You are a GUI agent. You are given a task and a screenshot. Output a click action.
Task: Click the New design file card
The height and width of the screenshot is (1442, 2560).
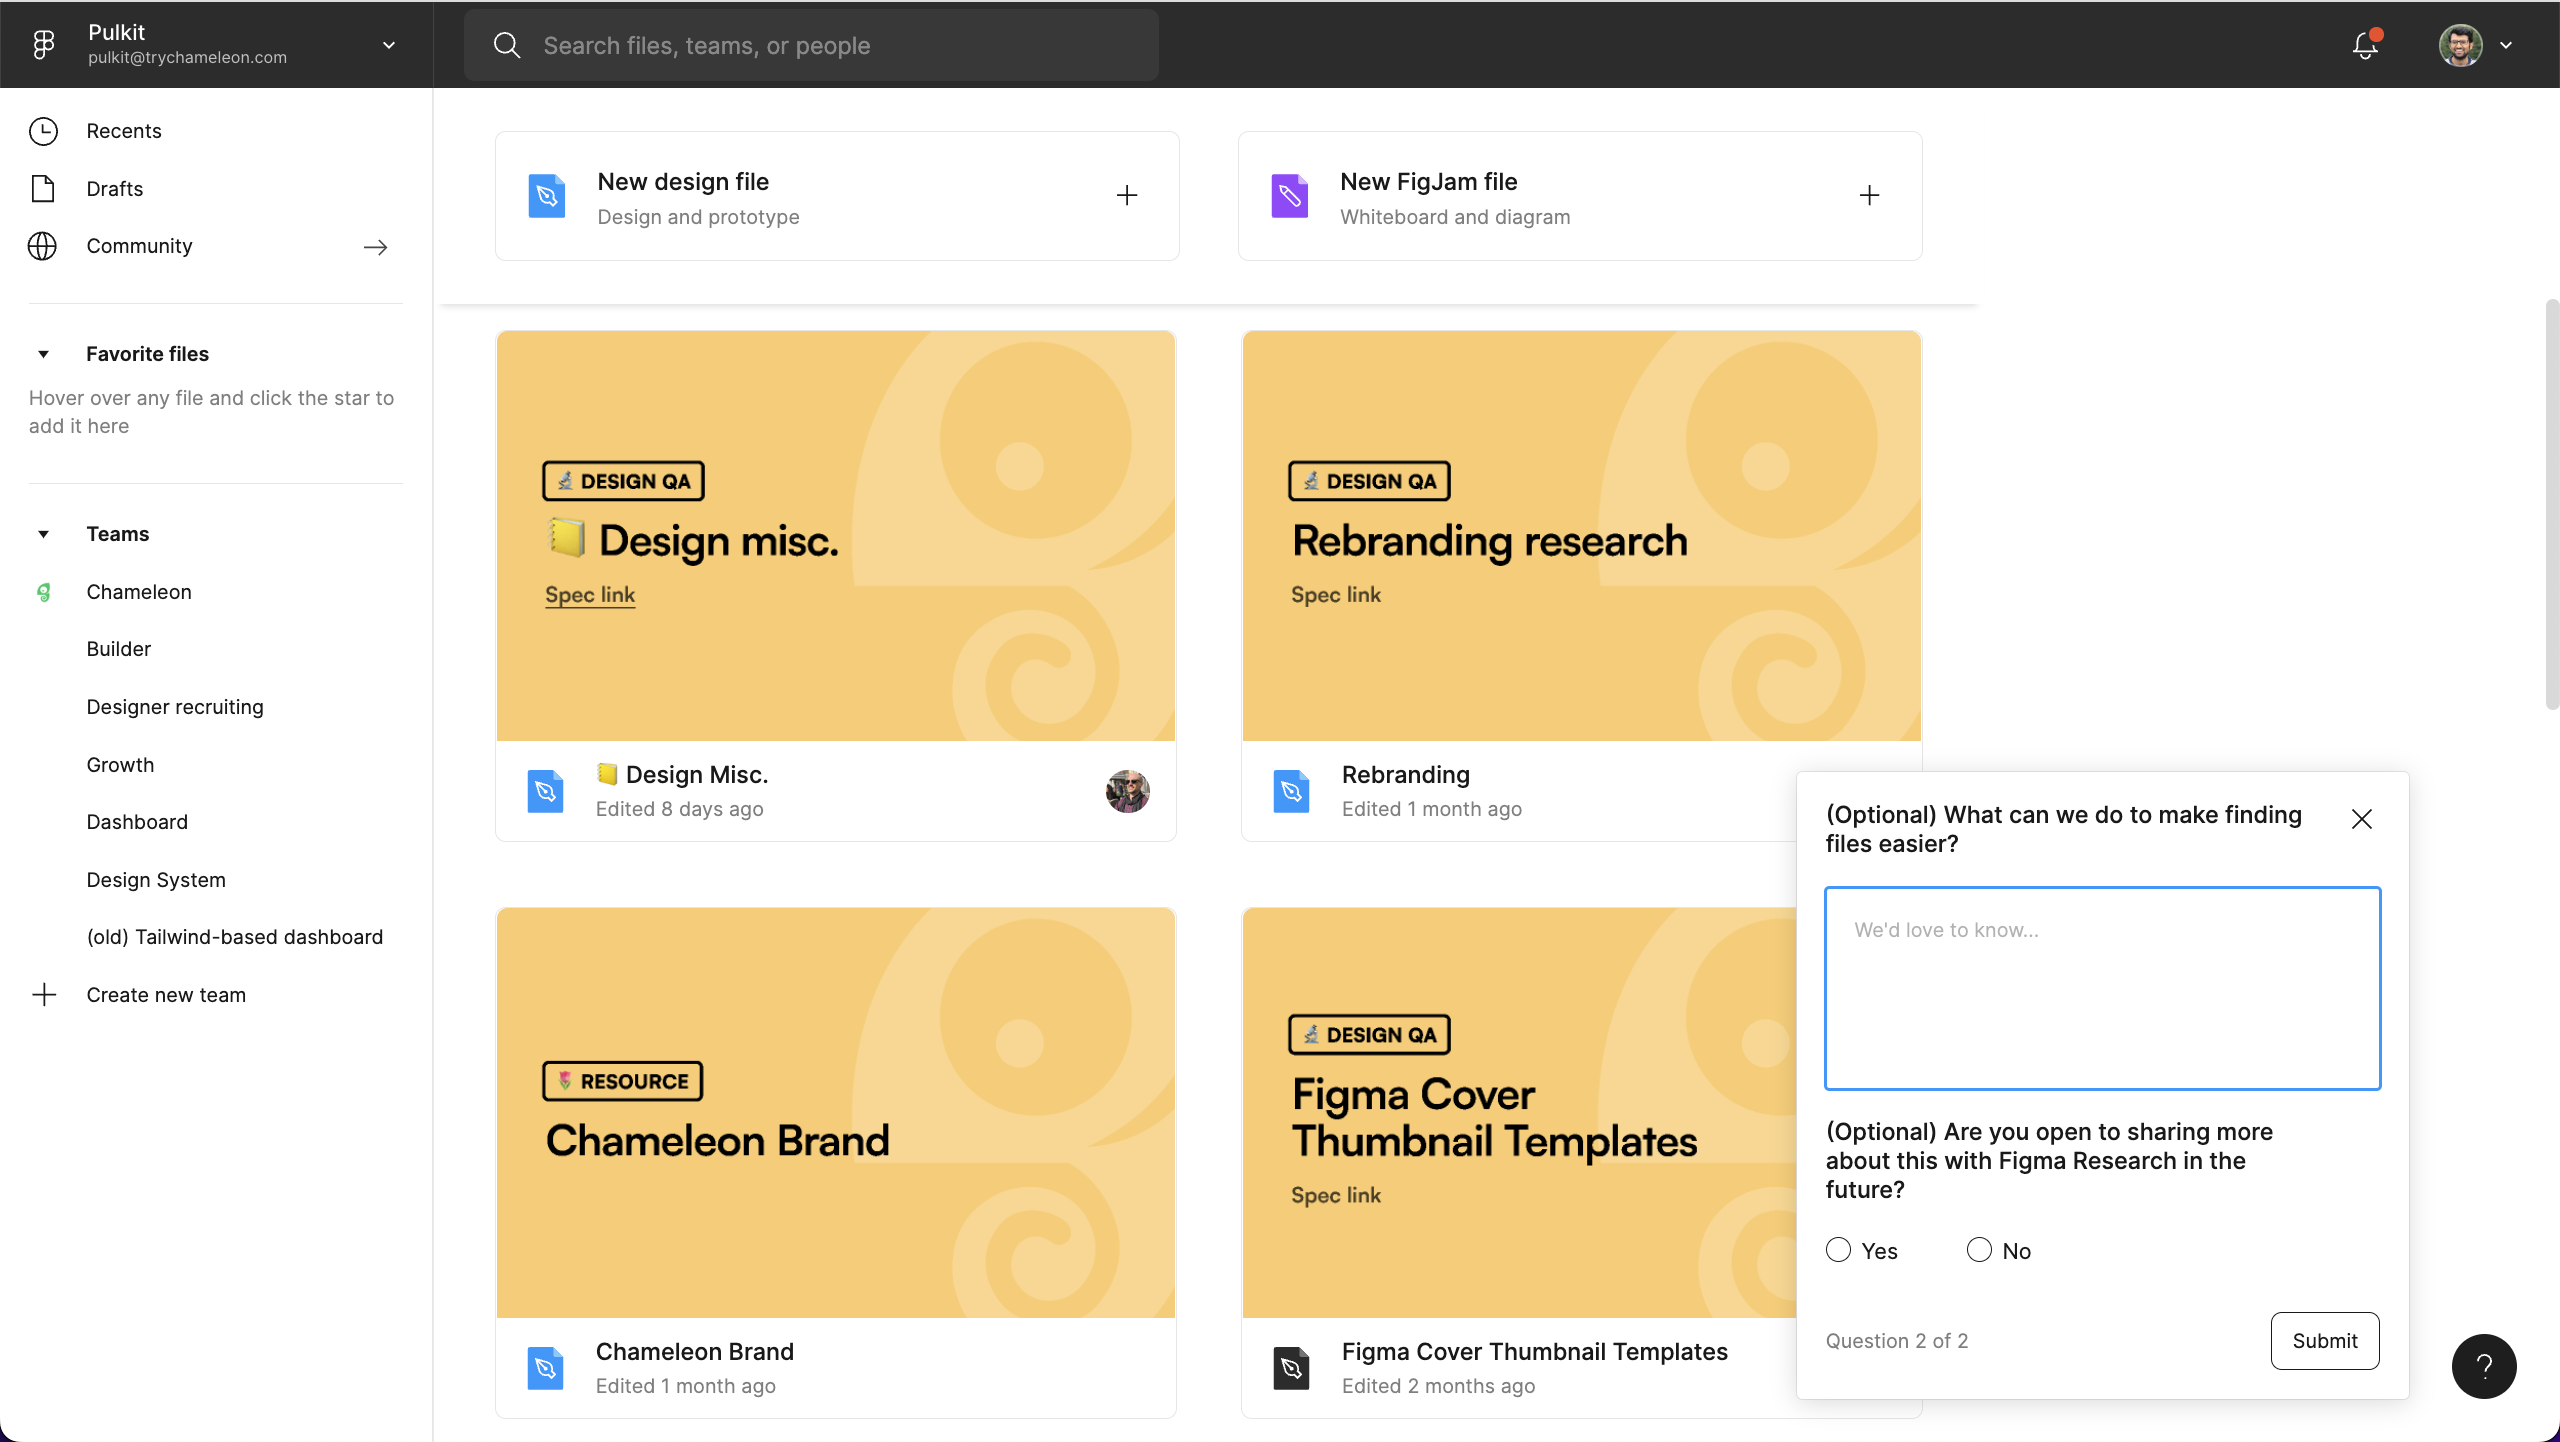837,196
